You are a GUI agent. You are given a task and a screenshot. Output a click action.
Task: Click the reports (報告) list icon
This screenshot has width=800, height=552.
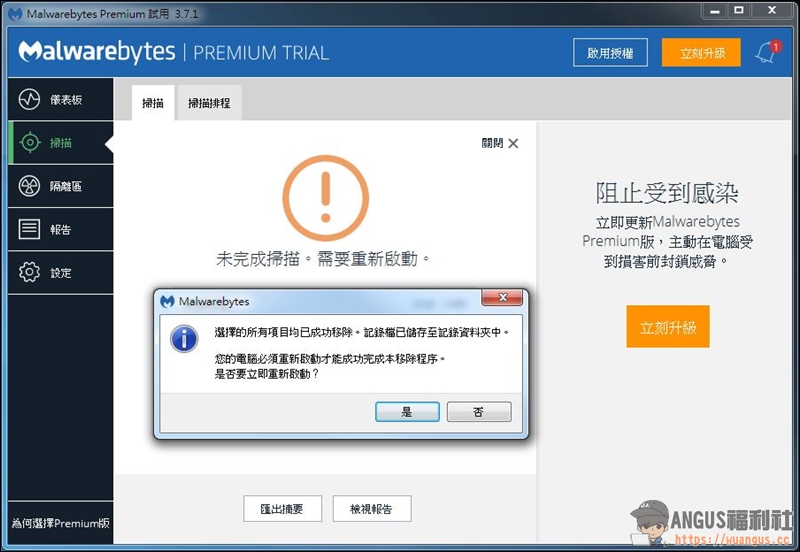click(x=30, y=229)
